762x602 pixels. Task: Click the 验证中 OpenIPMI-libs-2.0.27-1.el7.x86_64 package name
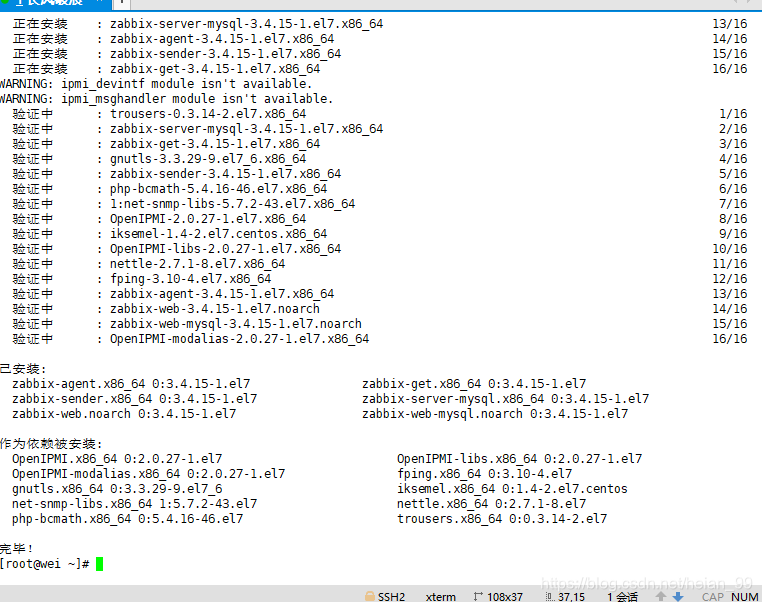225,249
